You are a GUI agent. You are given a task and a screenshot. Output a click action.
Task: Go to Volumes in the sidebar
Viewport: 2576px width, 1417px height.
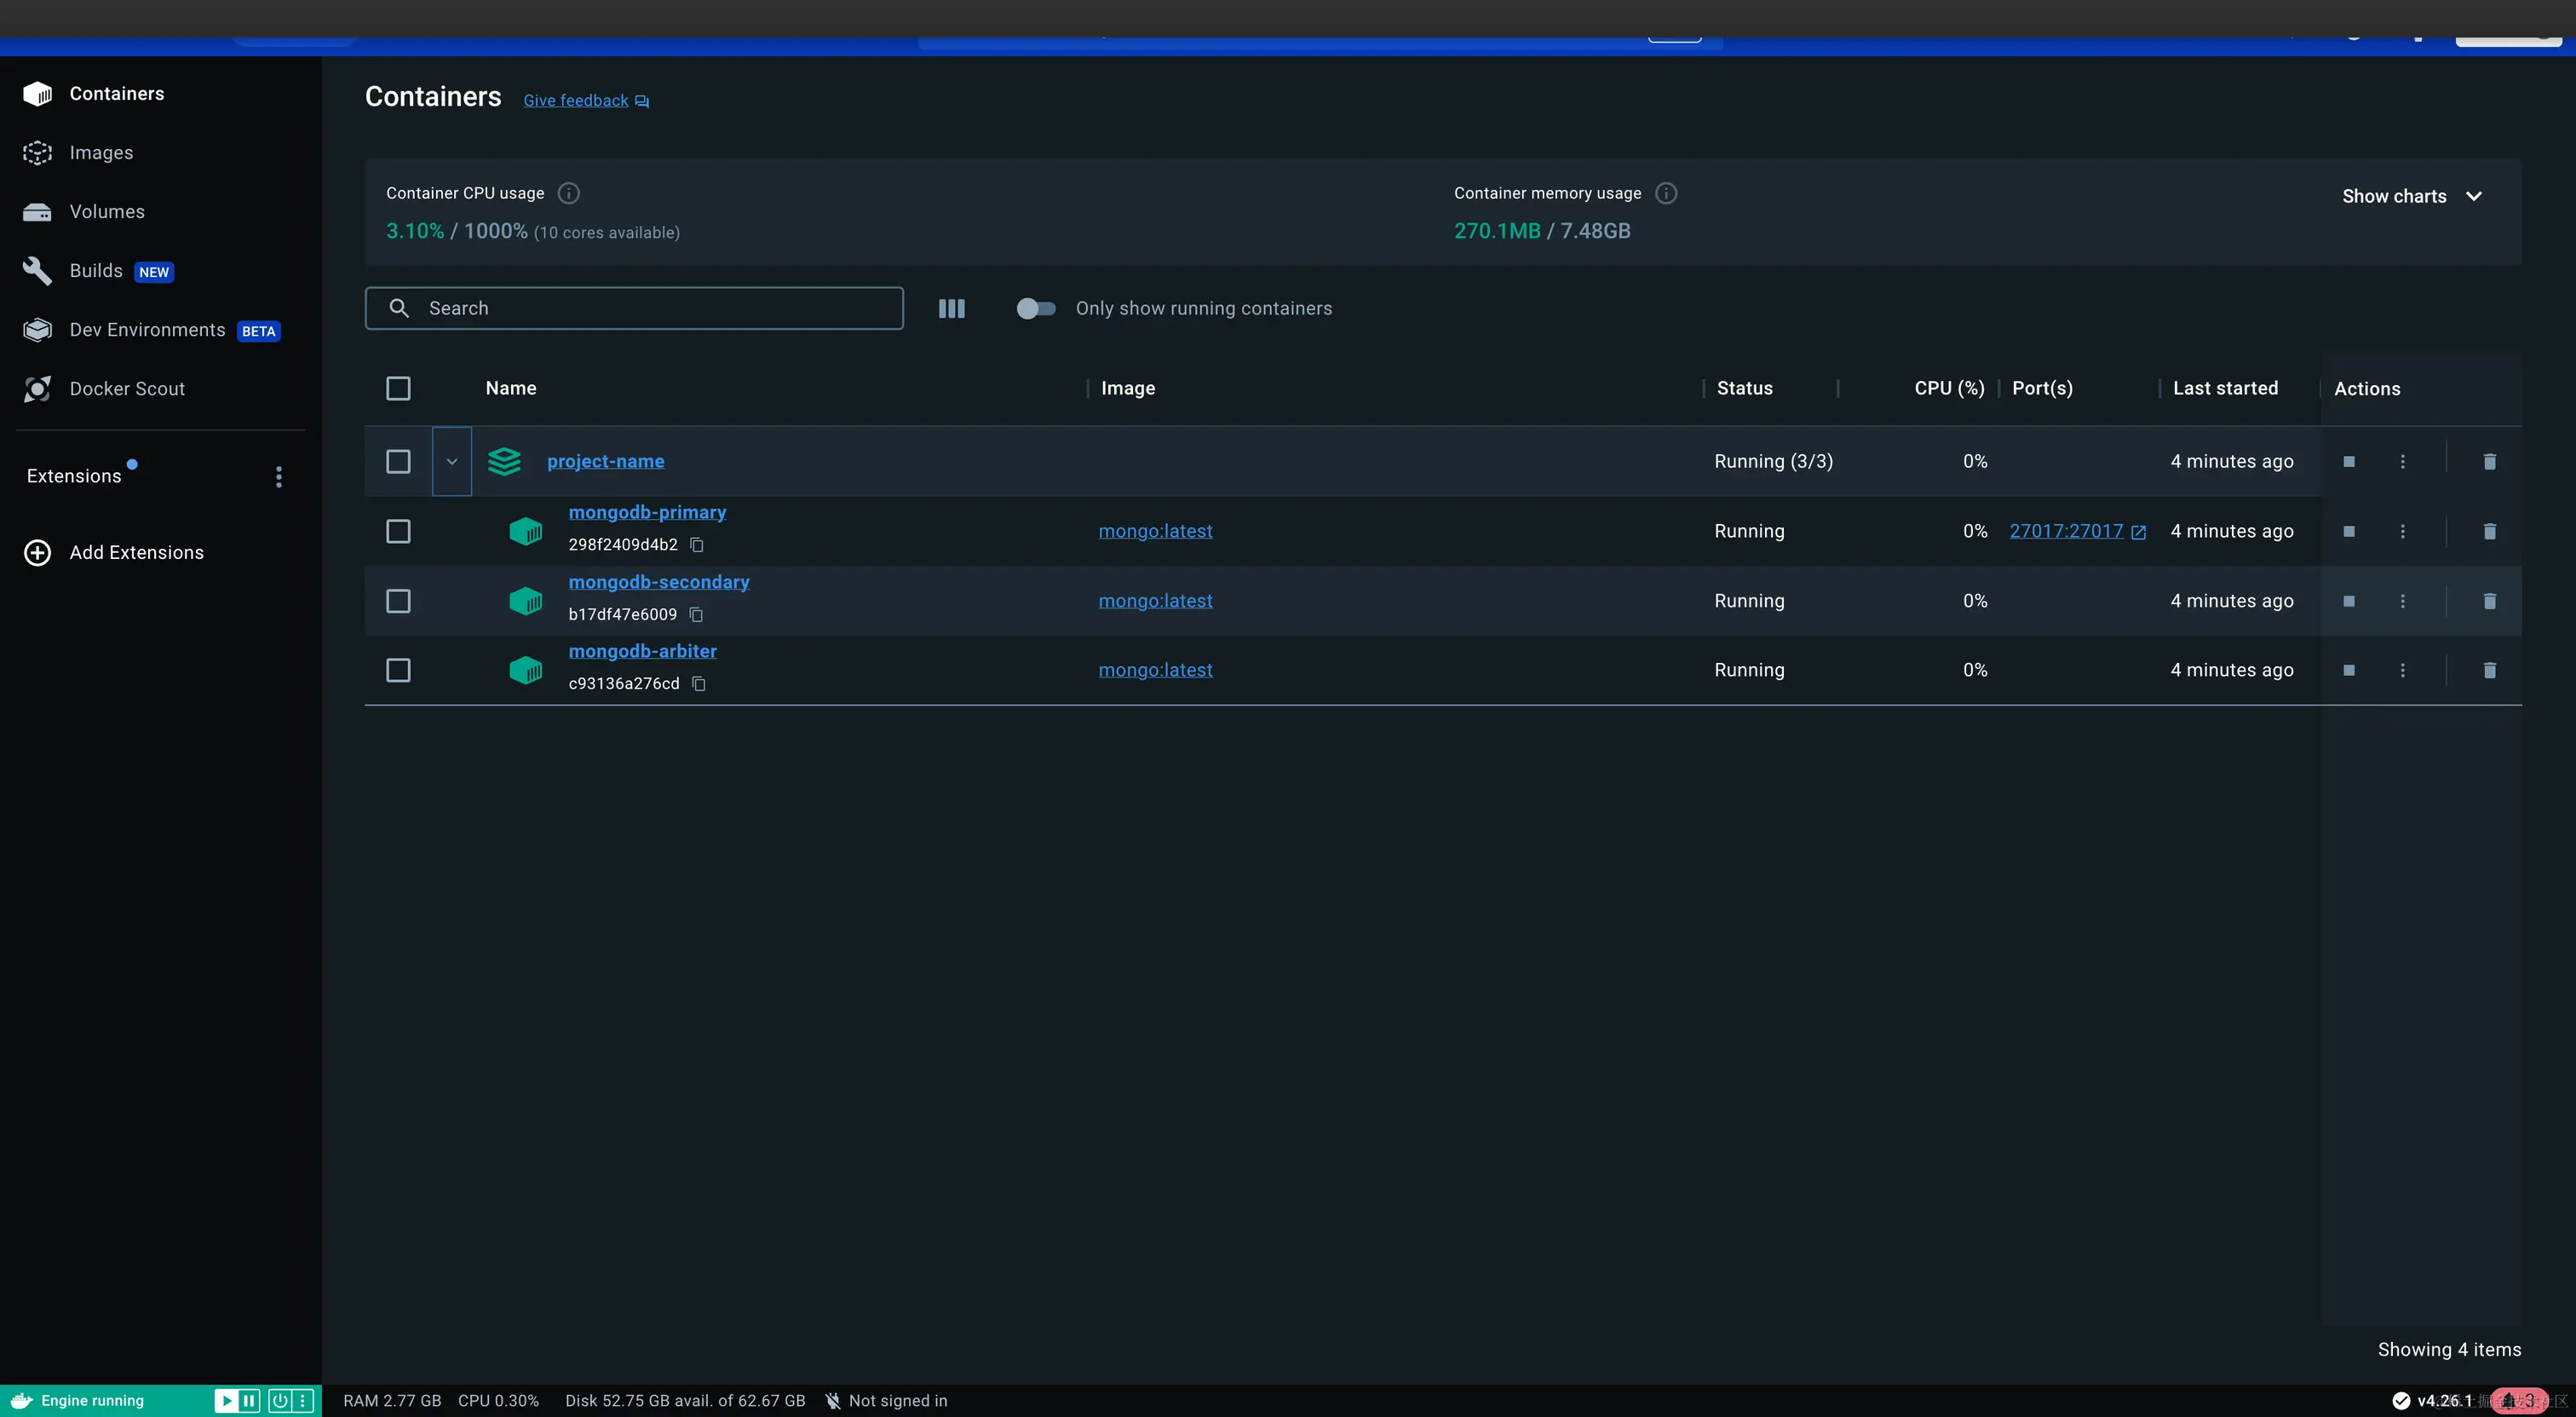click(x=107, y=211)
